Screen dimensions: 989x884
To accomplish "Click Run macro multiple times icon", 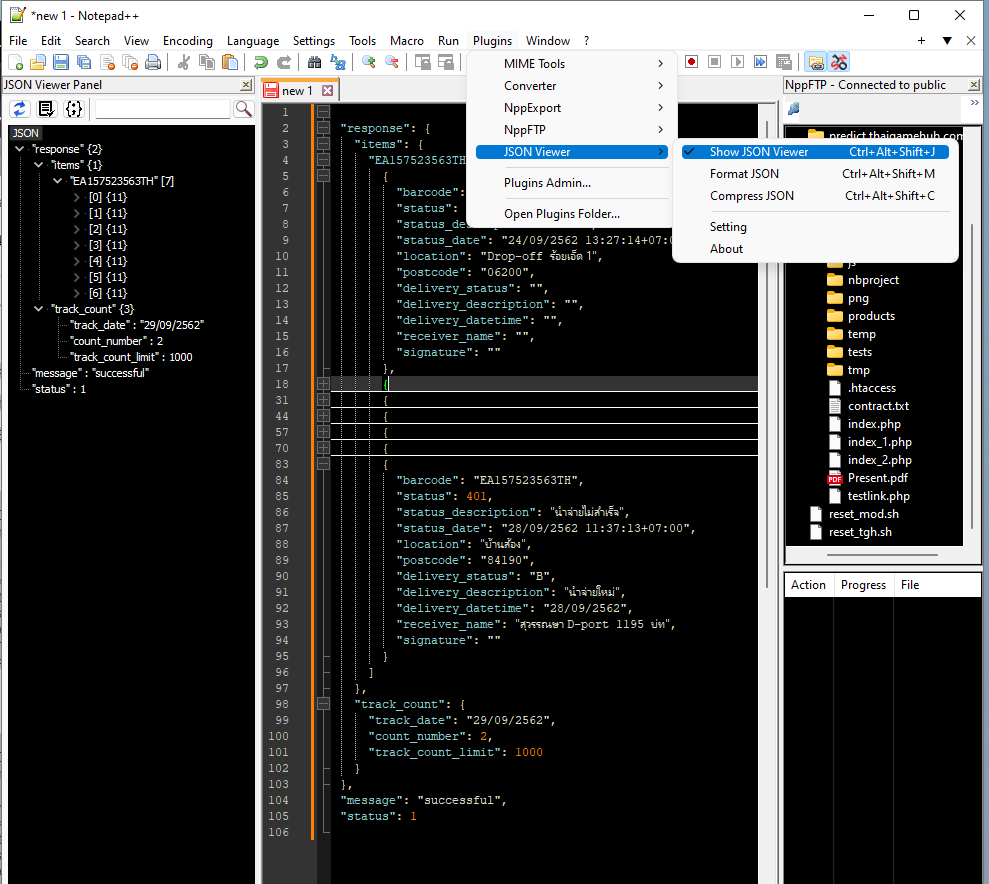I will click(760, 62).
